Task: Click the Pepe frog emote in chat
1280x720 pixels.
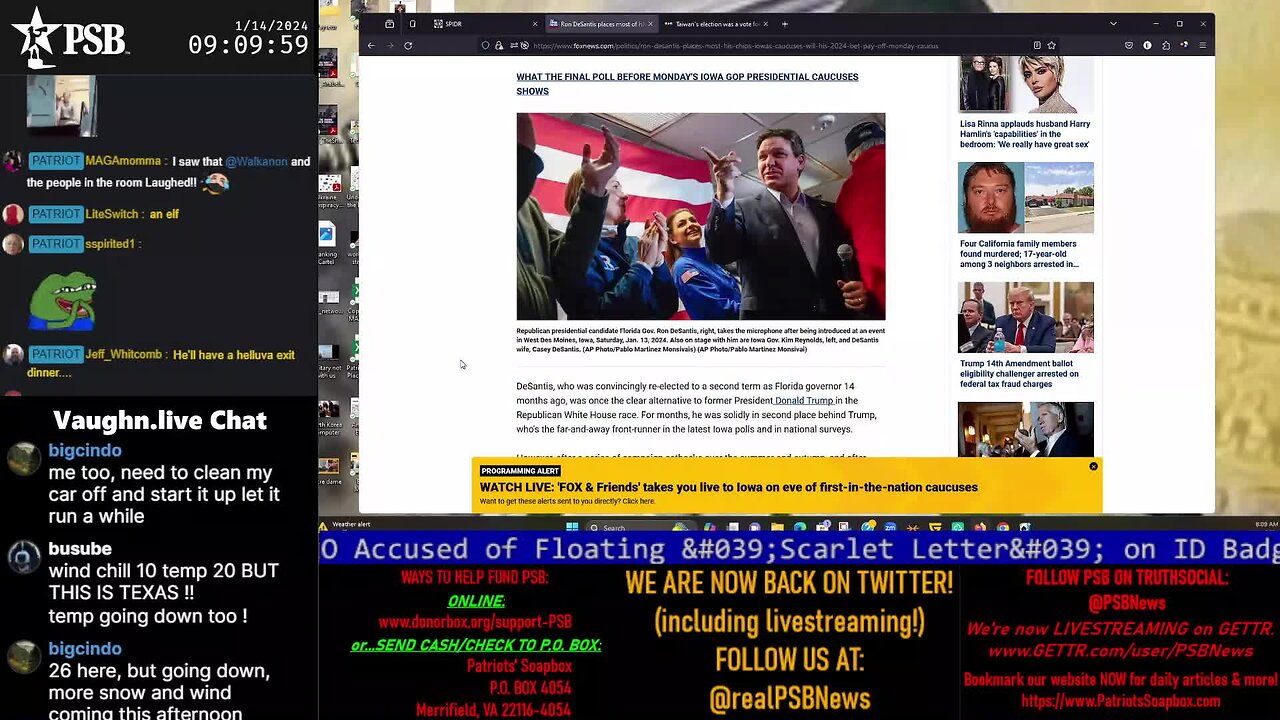Action: pos(62,300)
